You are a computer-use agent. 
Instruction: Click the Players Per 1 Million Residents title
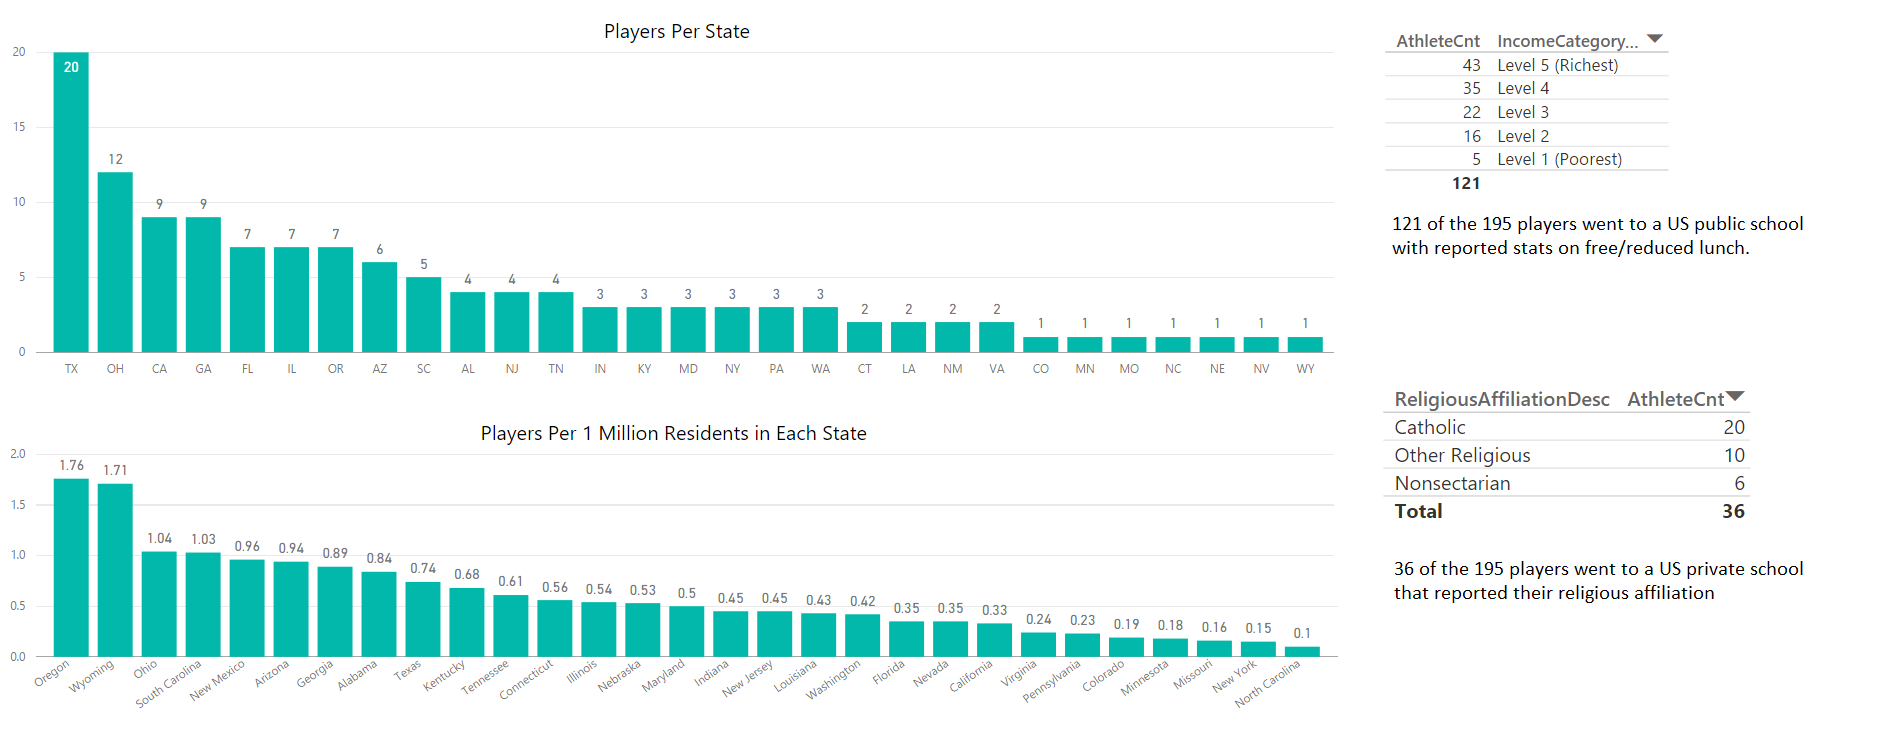point(673,433)
